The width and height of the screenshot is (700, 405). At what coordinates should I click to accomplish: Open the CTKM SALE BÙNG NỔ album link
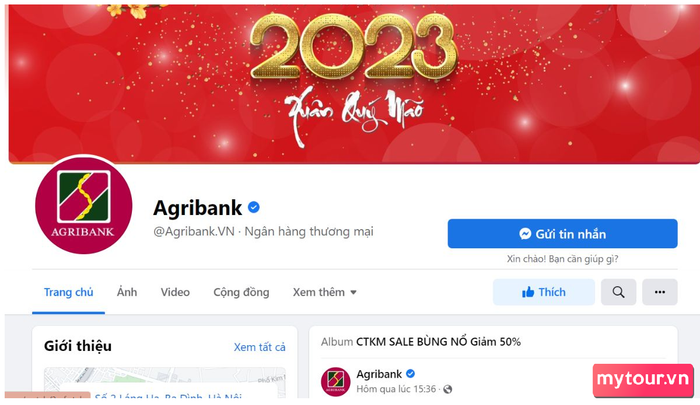click(438, 342)
